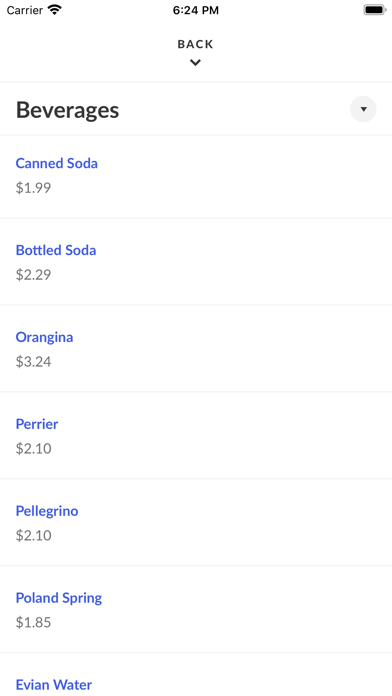Open the Poland Spring menu item
The height and width of the screenshot is (696, 392).
point(59,598)
